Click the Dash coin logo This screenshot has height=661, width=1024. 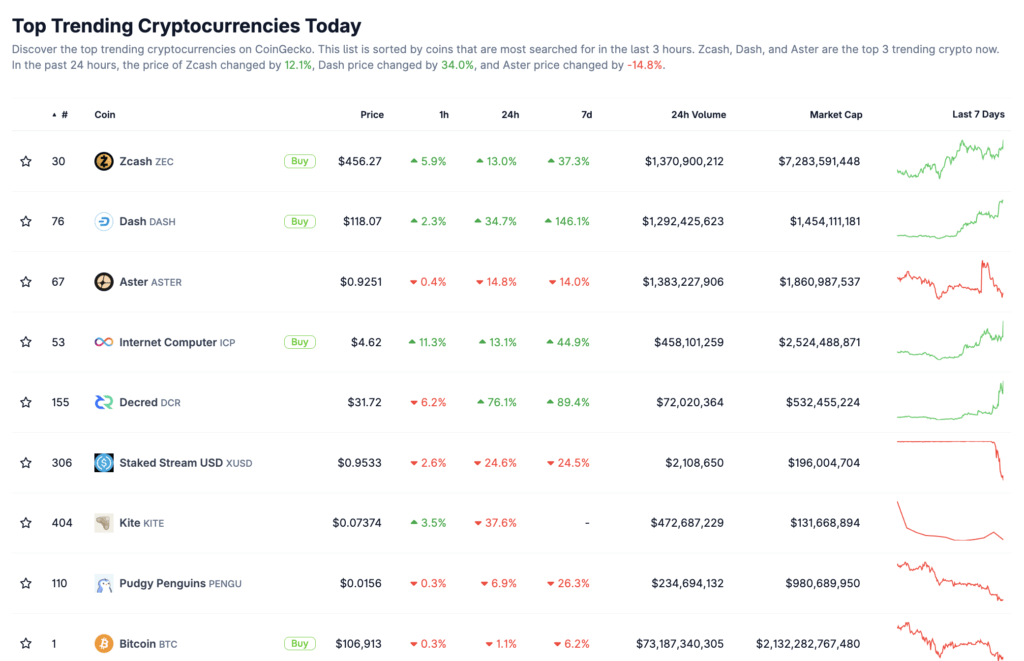coord(104,221)
